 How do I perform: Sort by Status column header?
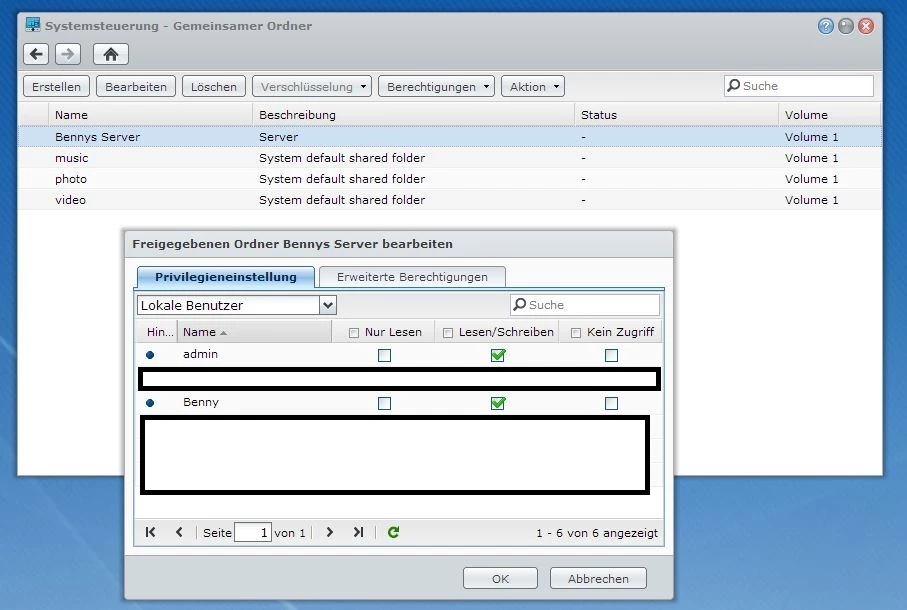pyautogui.click(x=676, y=114)
